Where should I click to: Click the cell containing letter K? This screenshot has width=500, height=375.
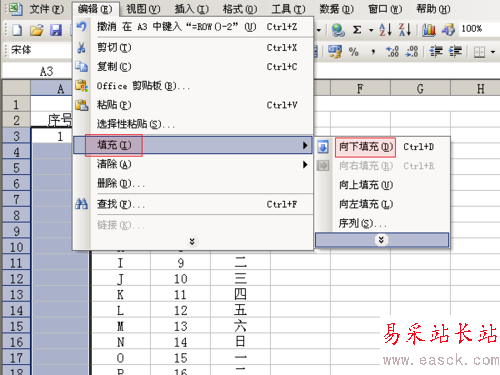coord(120,295)
